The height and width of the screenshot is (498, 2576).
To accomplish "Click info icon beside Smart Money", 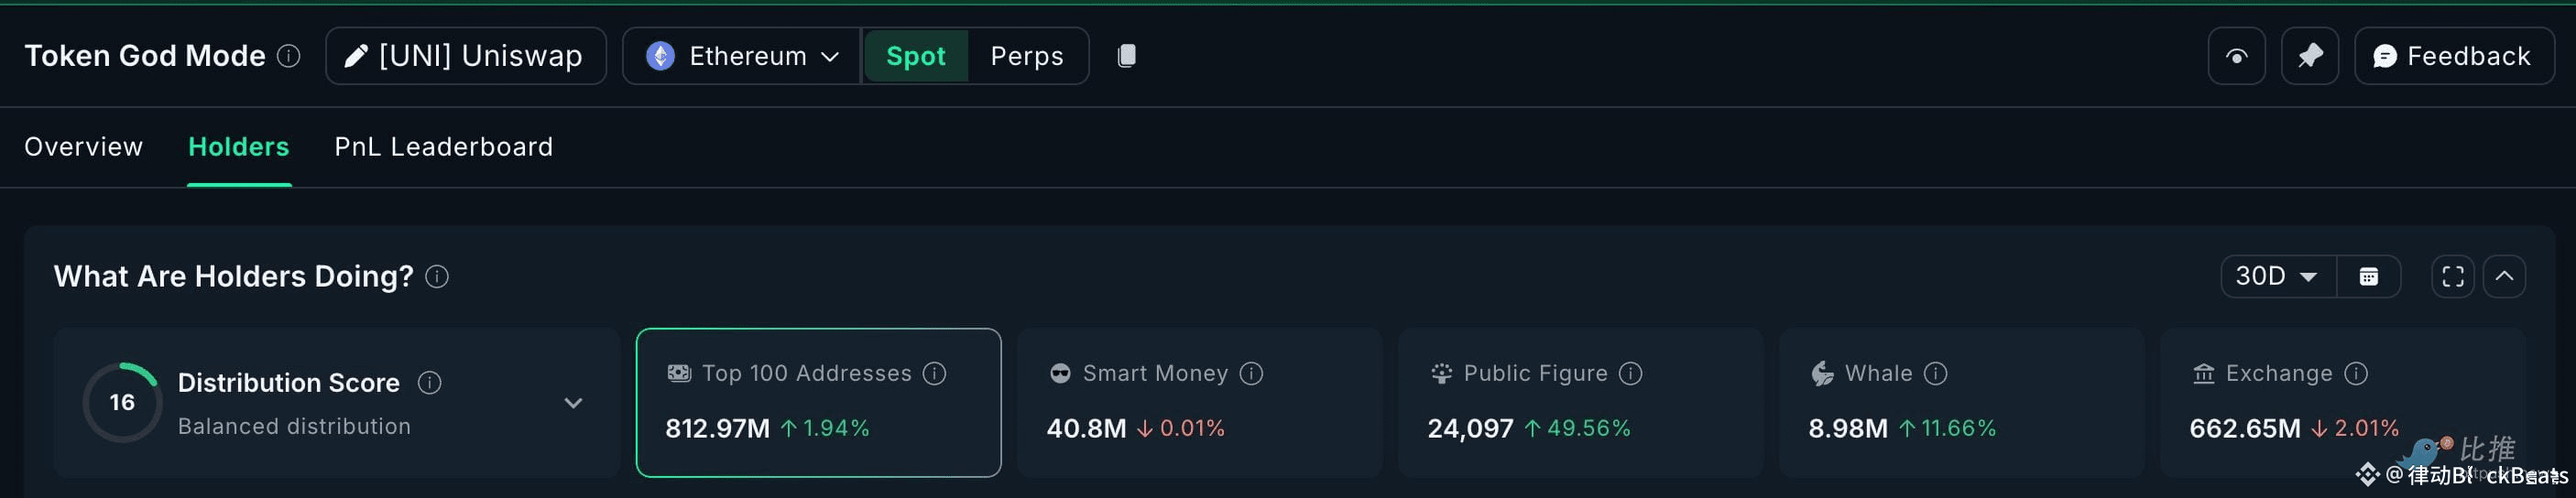I will tap(1251, 374).
